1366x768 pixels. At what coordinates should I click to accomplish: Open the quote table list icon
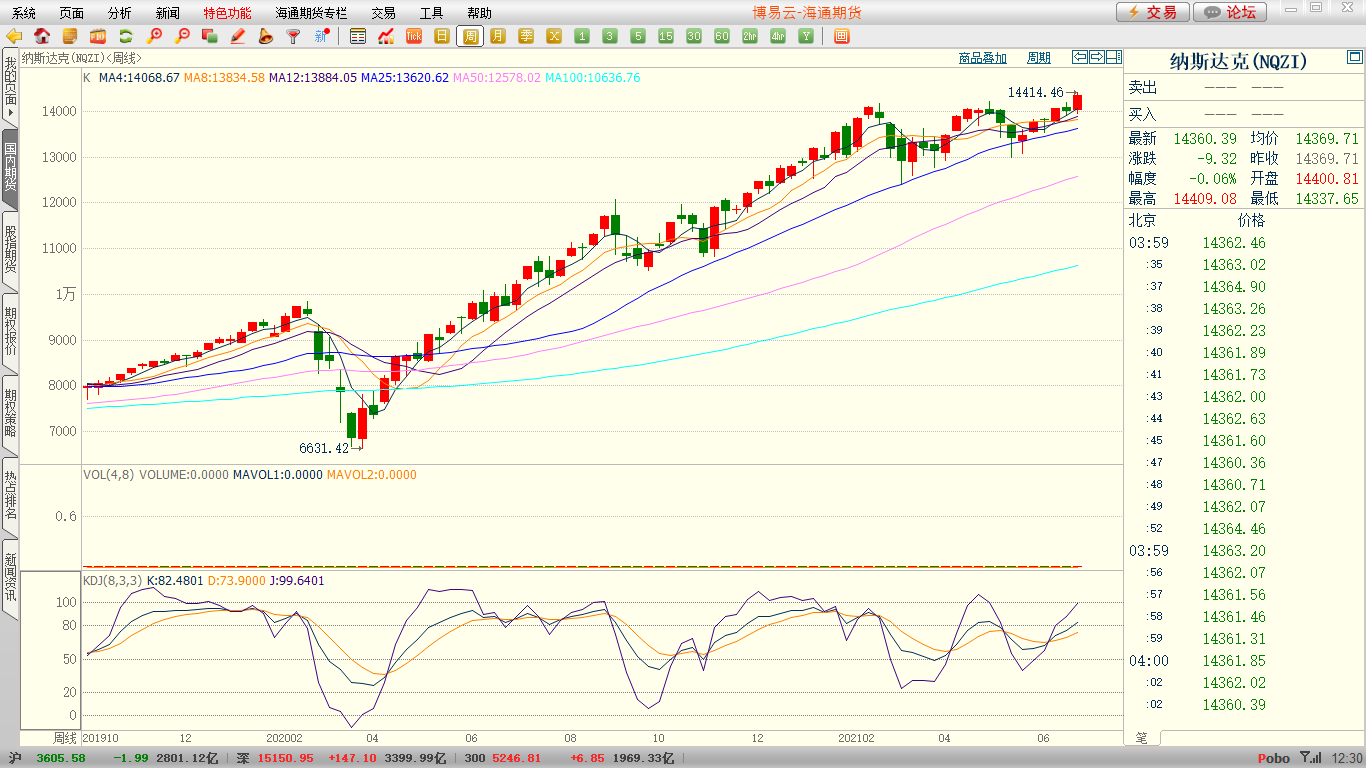tap(358, 36)
